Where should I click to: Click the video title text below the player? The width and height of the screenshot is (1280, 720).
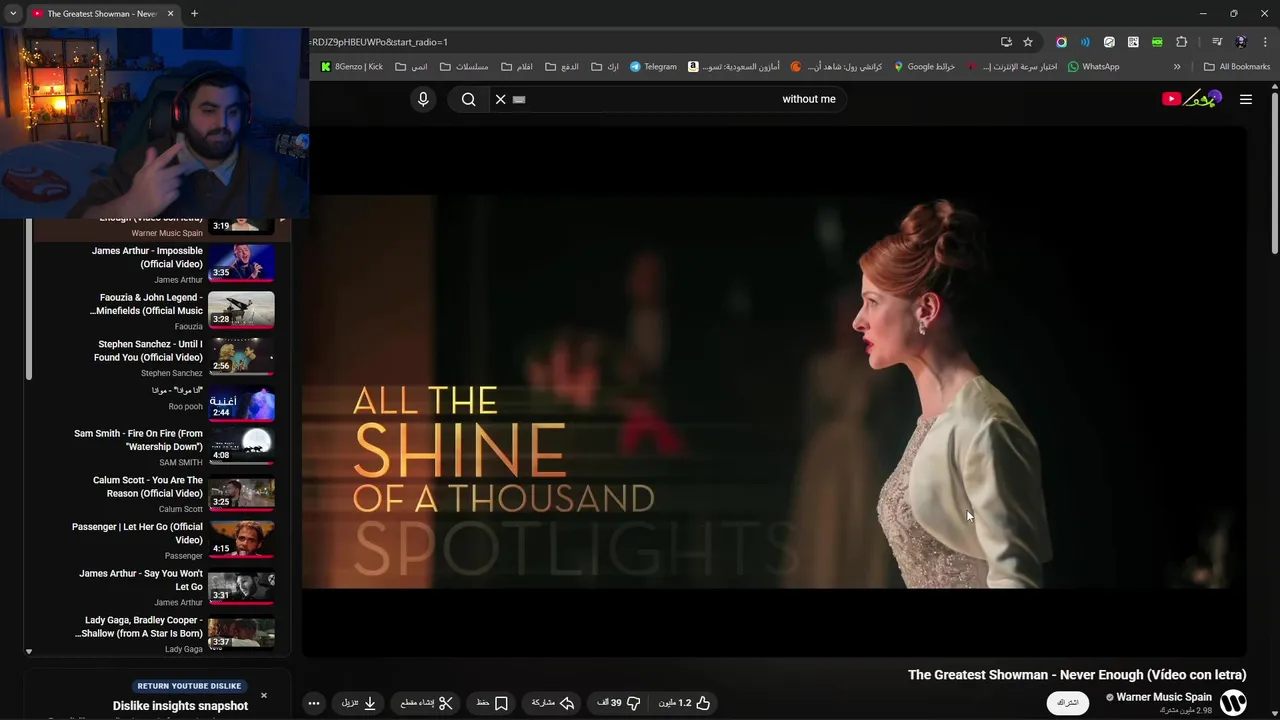[x=1077, y=675]
